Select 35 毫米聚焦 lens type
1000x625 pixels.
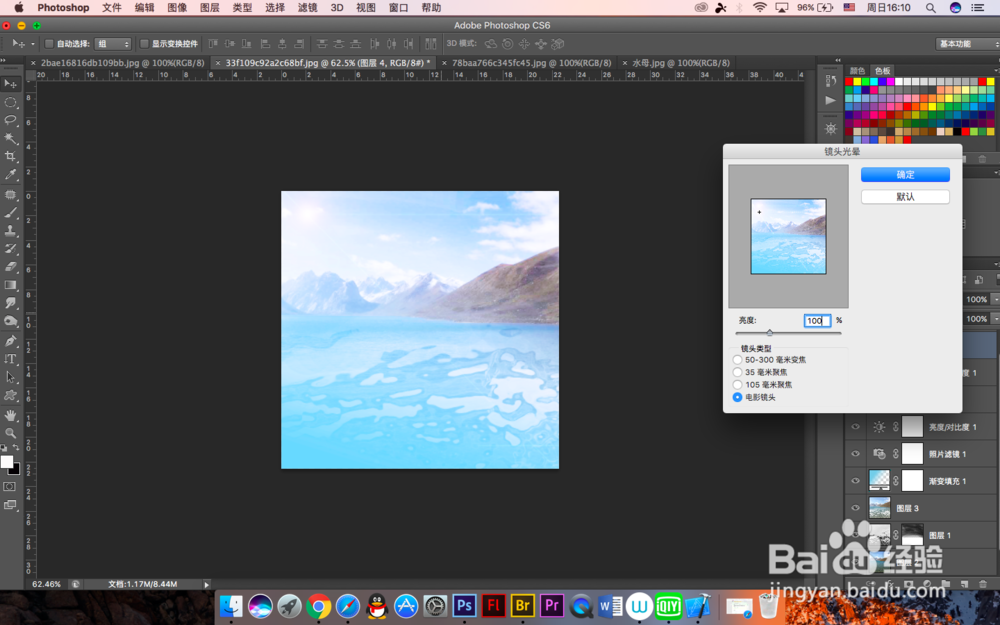(737, 372)
